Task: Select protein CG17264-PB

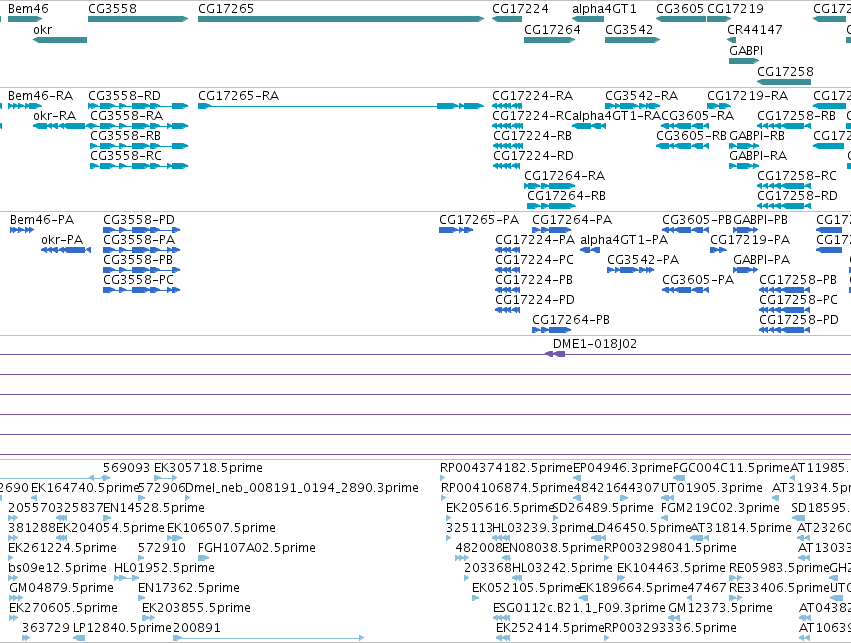Action: 551,330
